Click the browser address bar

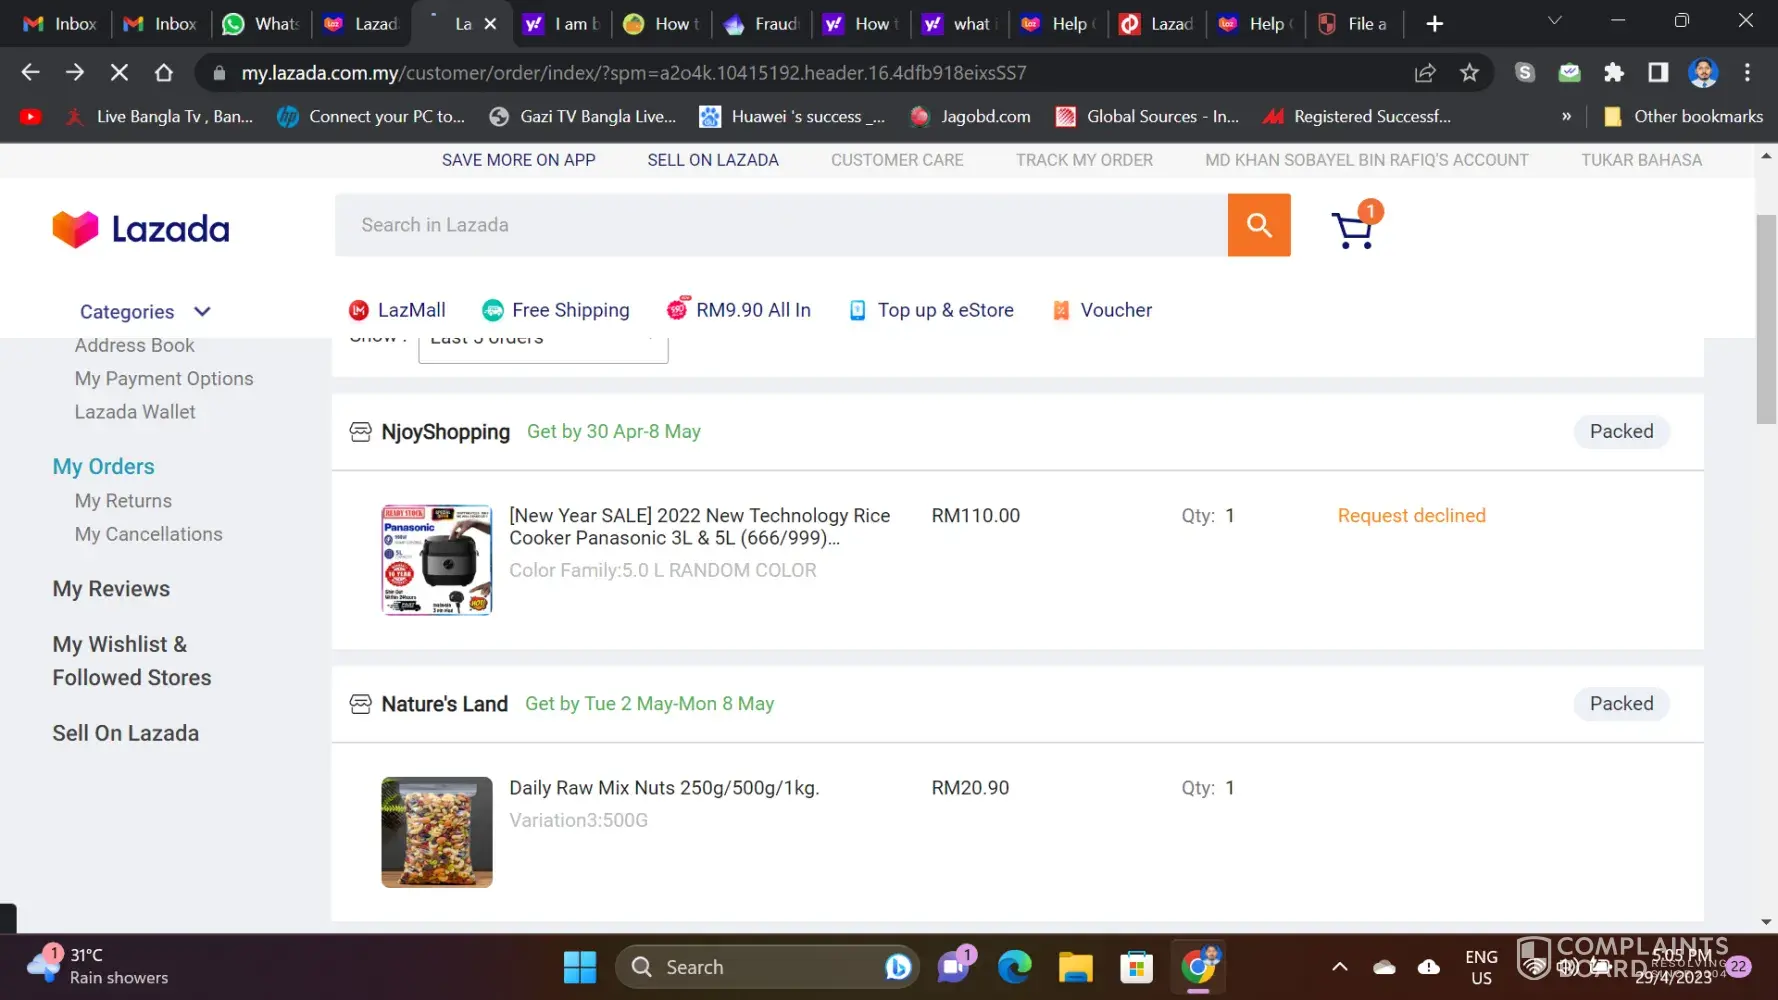pos(800,72)
